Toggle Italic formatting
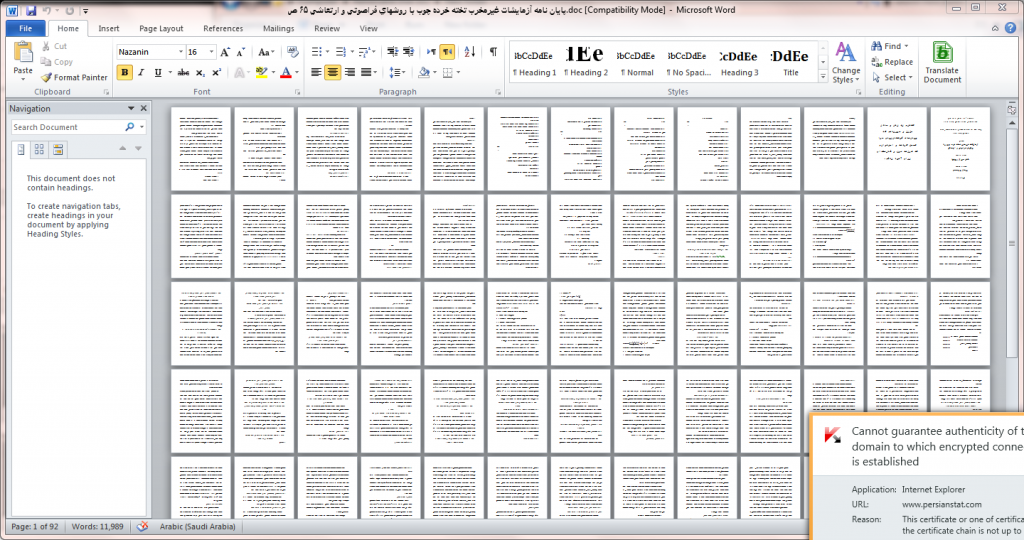 (141, 73)
